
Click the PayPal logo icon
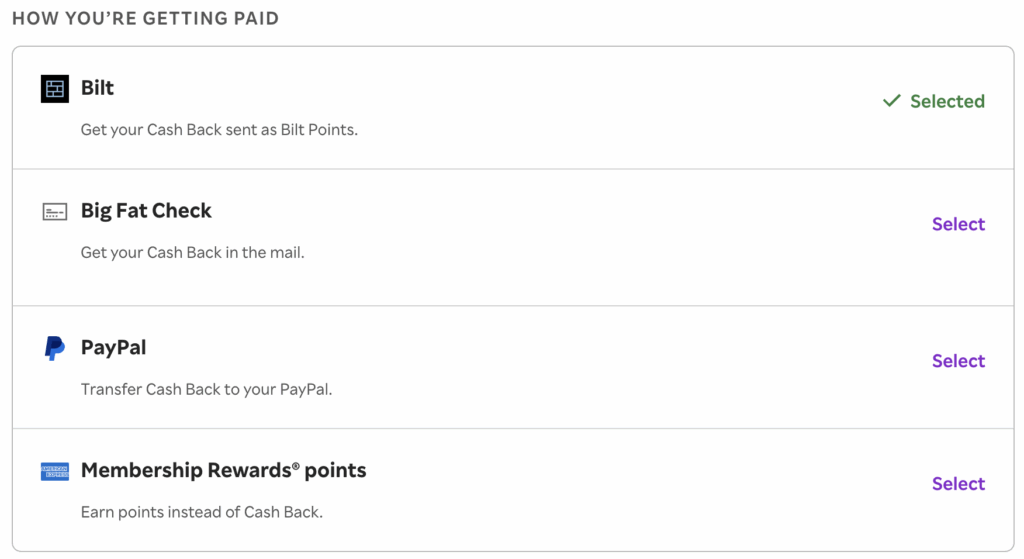click(x=54, y=348)
